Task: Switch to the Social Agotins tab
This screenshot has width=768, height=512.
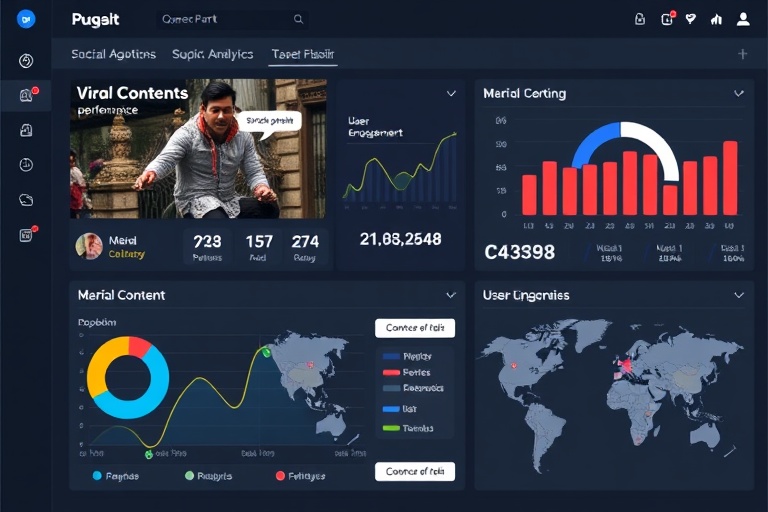Action: tap(113, 54)
